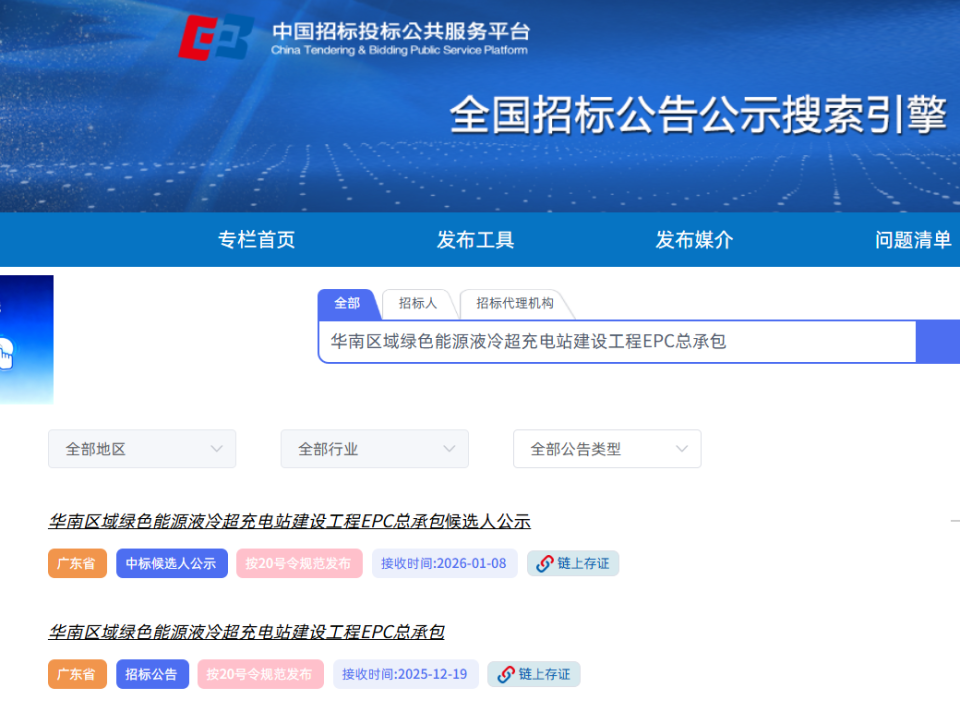
Task: Click the blue search button beside input
Action: pos(938,342)
